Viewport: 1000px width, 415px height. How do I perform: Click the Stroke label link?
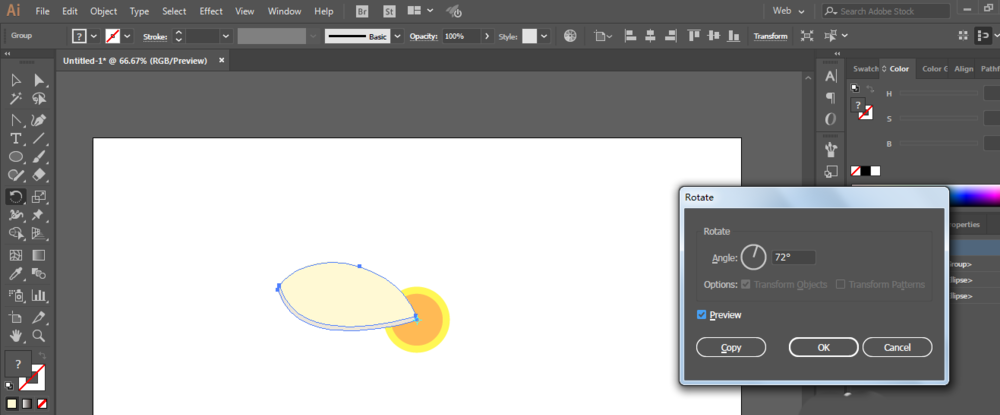pos(155,36)
